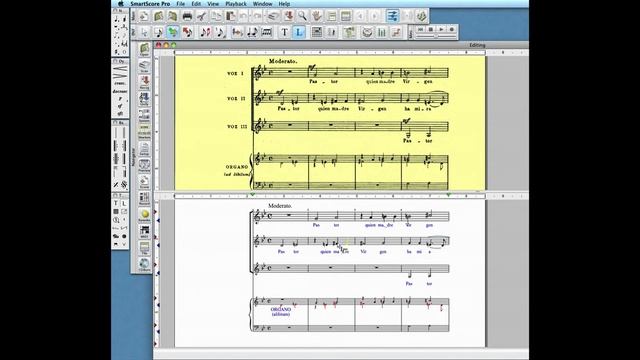Stop playback with the stop button

click(431, 29)
